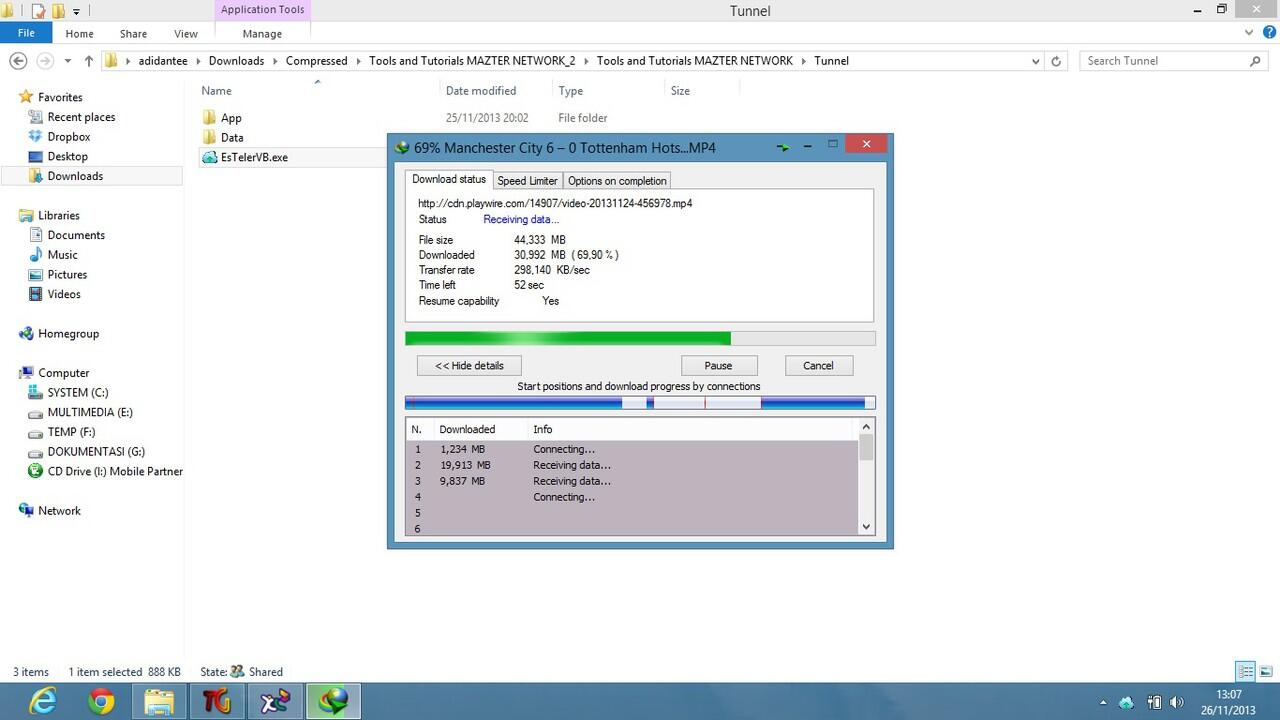Screen dimensions: 1280x720
Task: Open recent locations dropdown arrow
Action: tap(67, 61)
